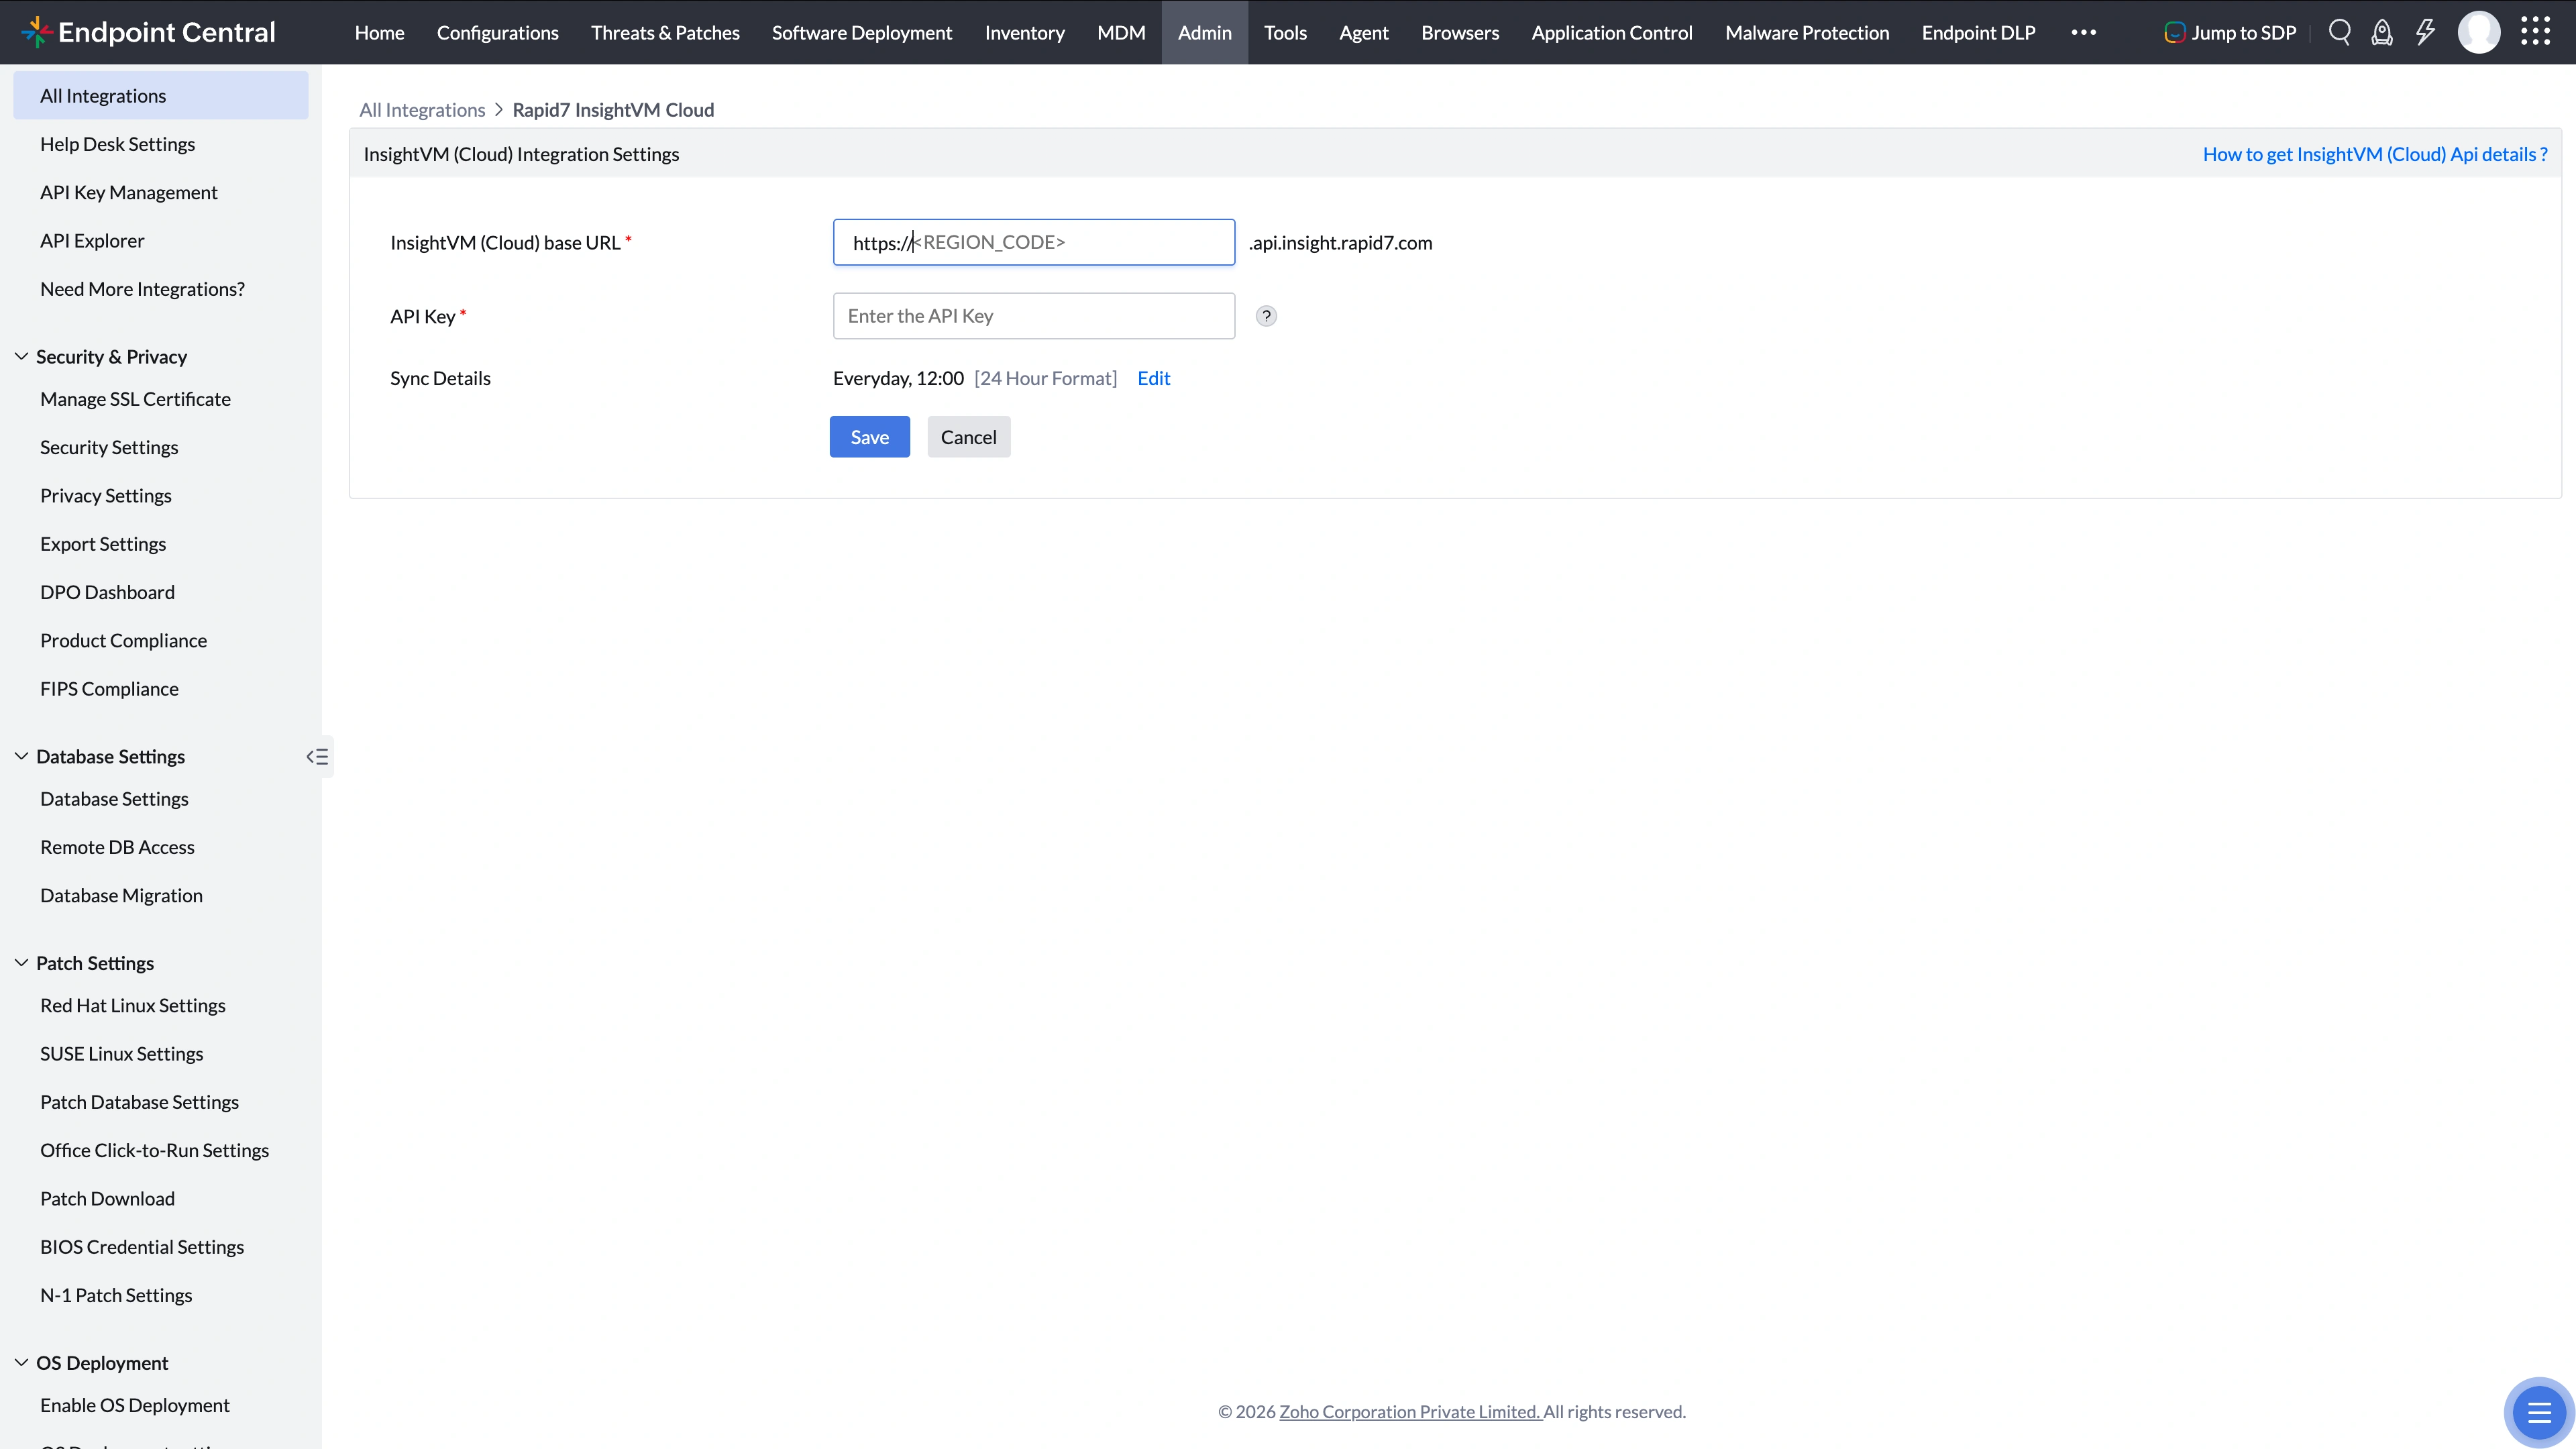Open Remote DB Access
This screenshot has width=2576, height=1449.
117,847
